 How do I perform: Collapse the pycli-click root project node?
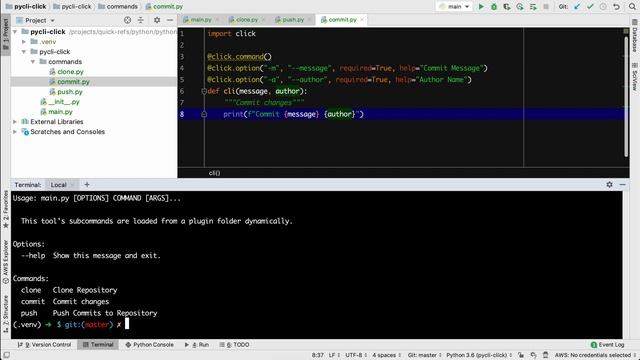click(x=15, y=32)
